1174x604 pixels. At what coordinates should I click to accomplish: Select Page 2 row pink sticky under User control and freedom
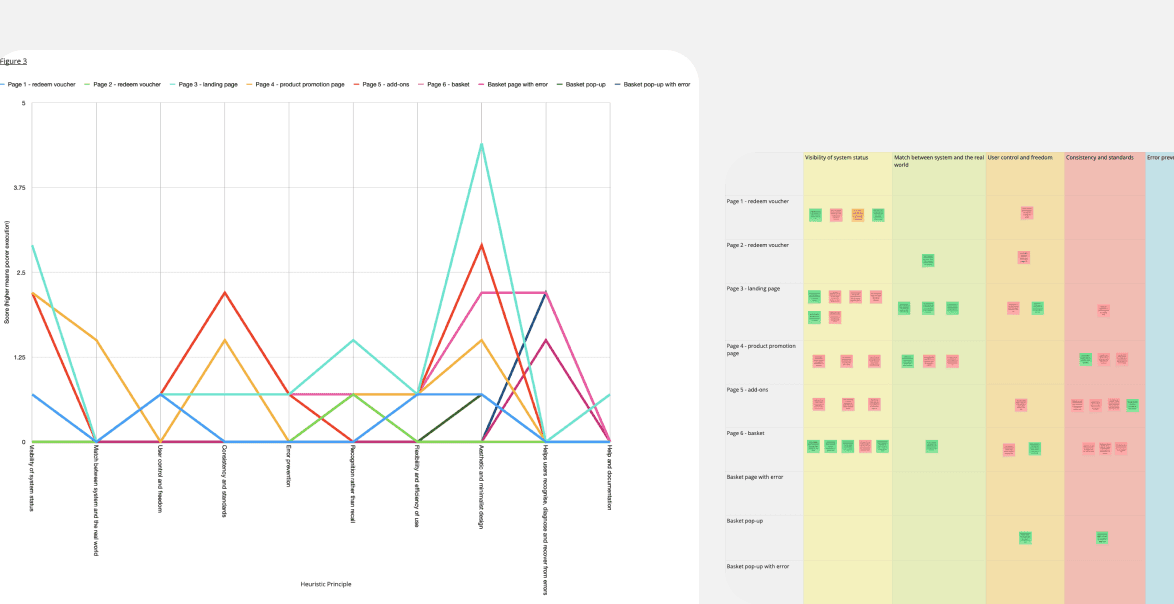[1024, 257]
